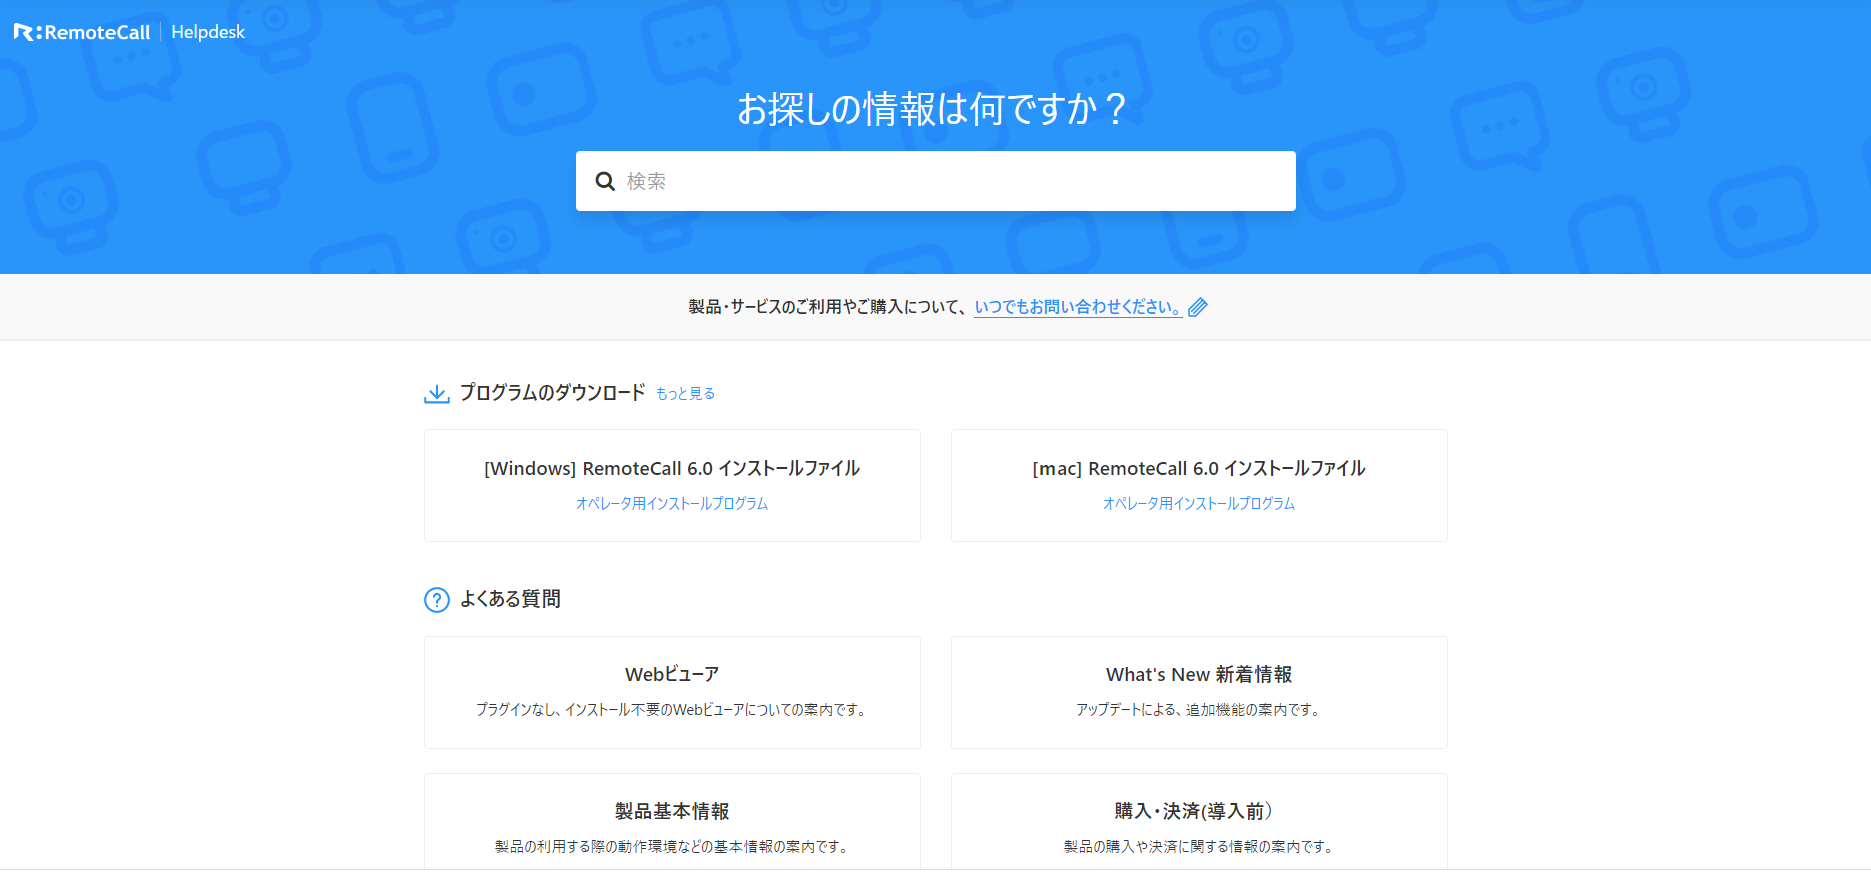Open the 購入・決済(導入前) FAQ card
Viewport: 1871px width, 874px height.
tap(1199, 821)
